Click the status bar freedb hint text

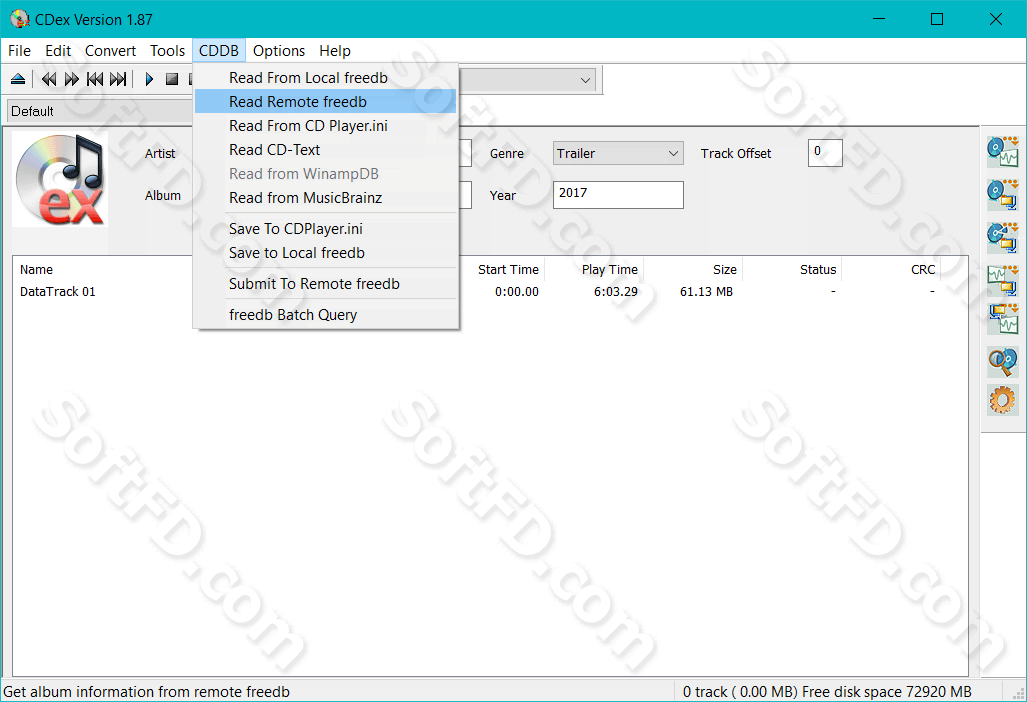click(146, 692)
